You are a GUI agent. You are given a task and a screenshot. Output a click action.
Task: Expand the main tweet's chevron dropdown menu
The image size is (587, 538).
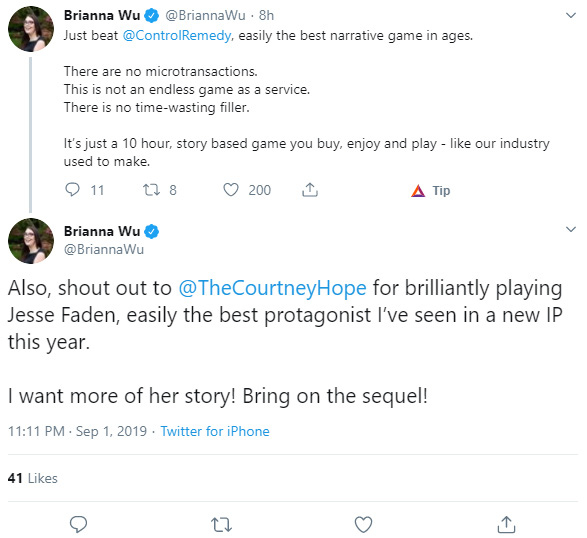[x=571, y=229]
